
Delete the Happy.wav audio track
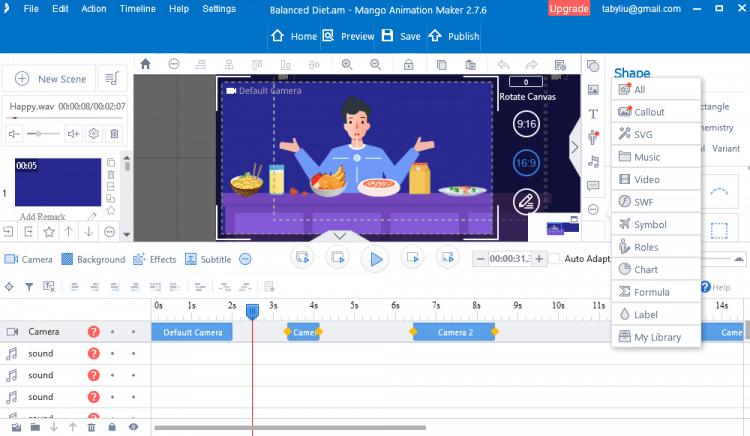(x=114, y=133)
